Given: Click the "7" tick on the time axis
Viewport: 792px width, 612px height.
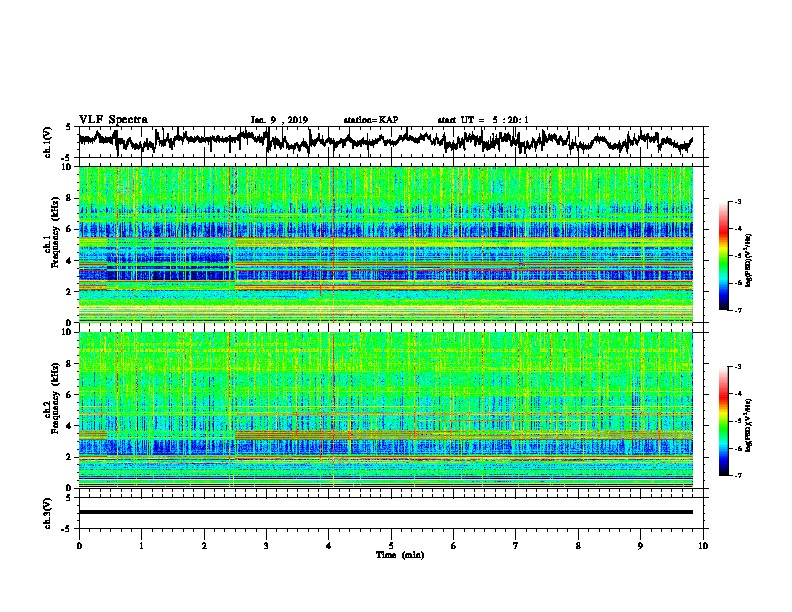Looking at the screenshot, I should click(x=516, y=546).
